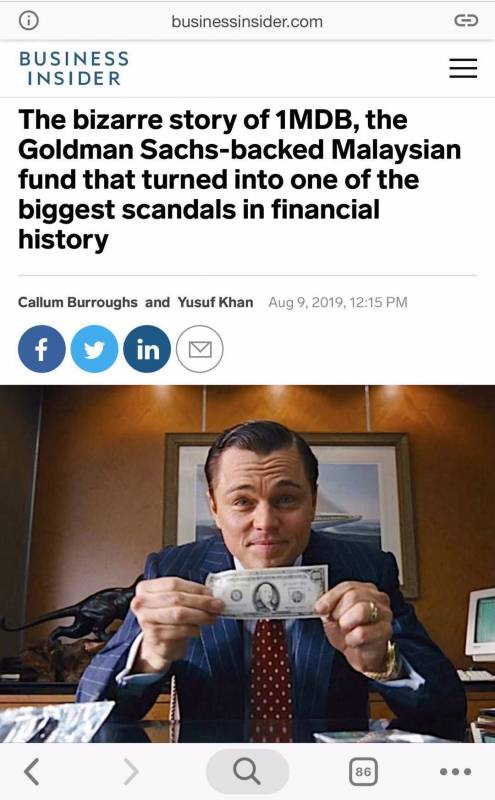Go back with the left chevron
The height and width of the screenshot is (800, 495).
click(32, 771)
